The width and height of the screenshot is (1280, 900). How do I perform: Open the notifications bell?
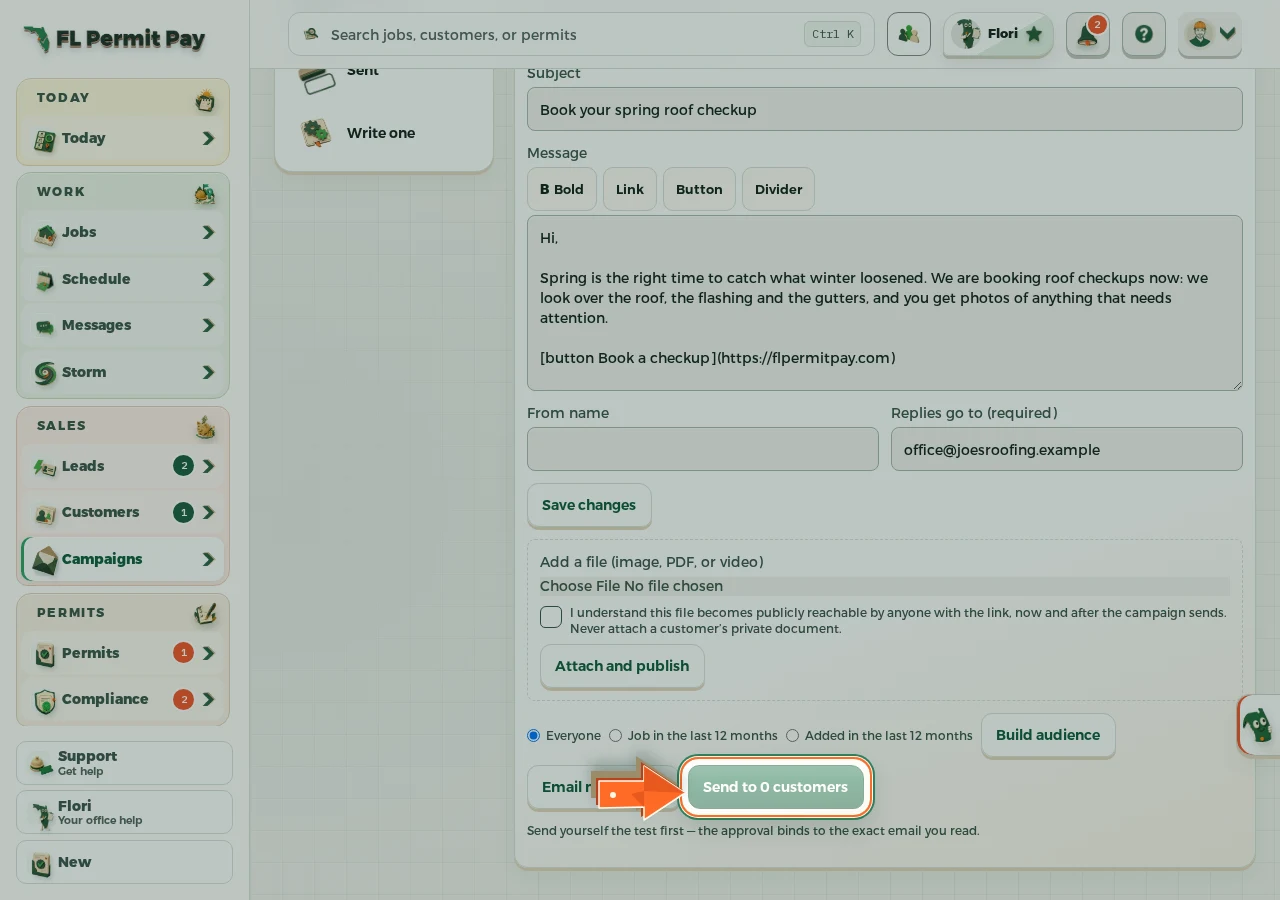(x=1088, y=35)
